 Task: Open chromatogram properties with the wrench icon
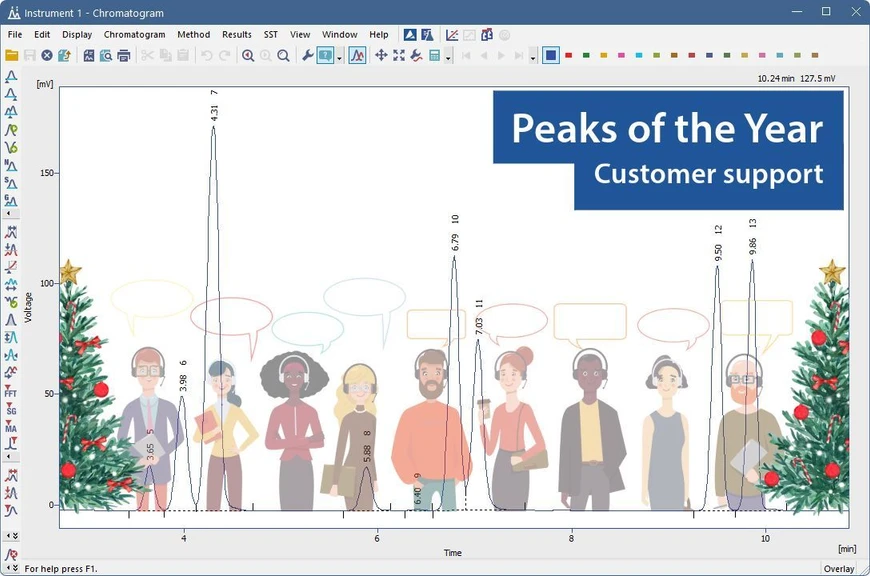[306, 55]
